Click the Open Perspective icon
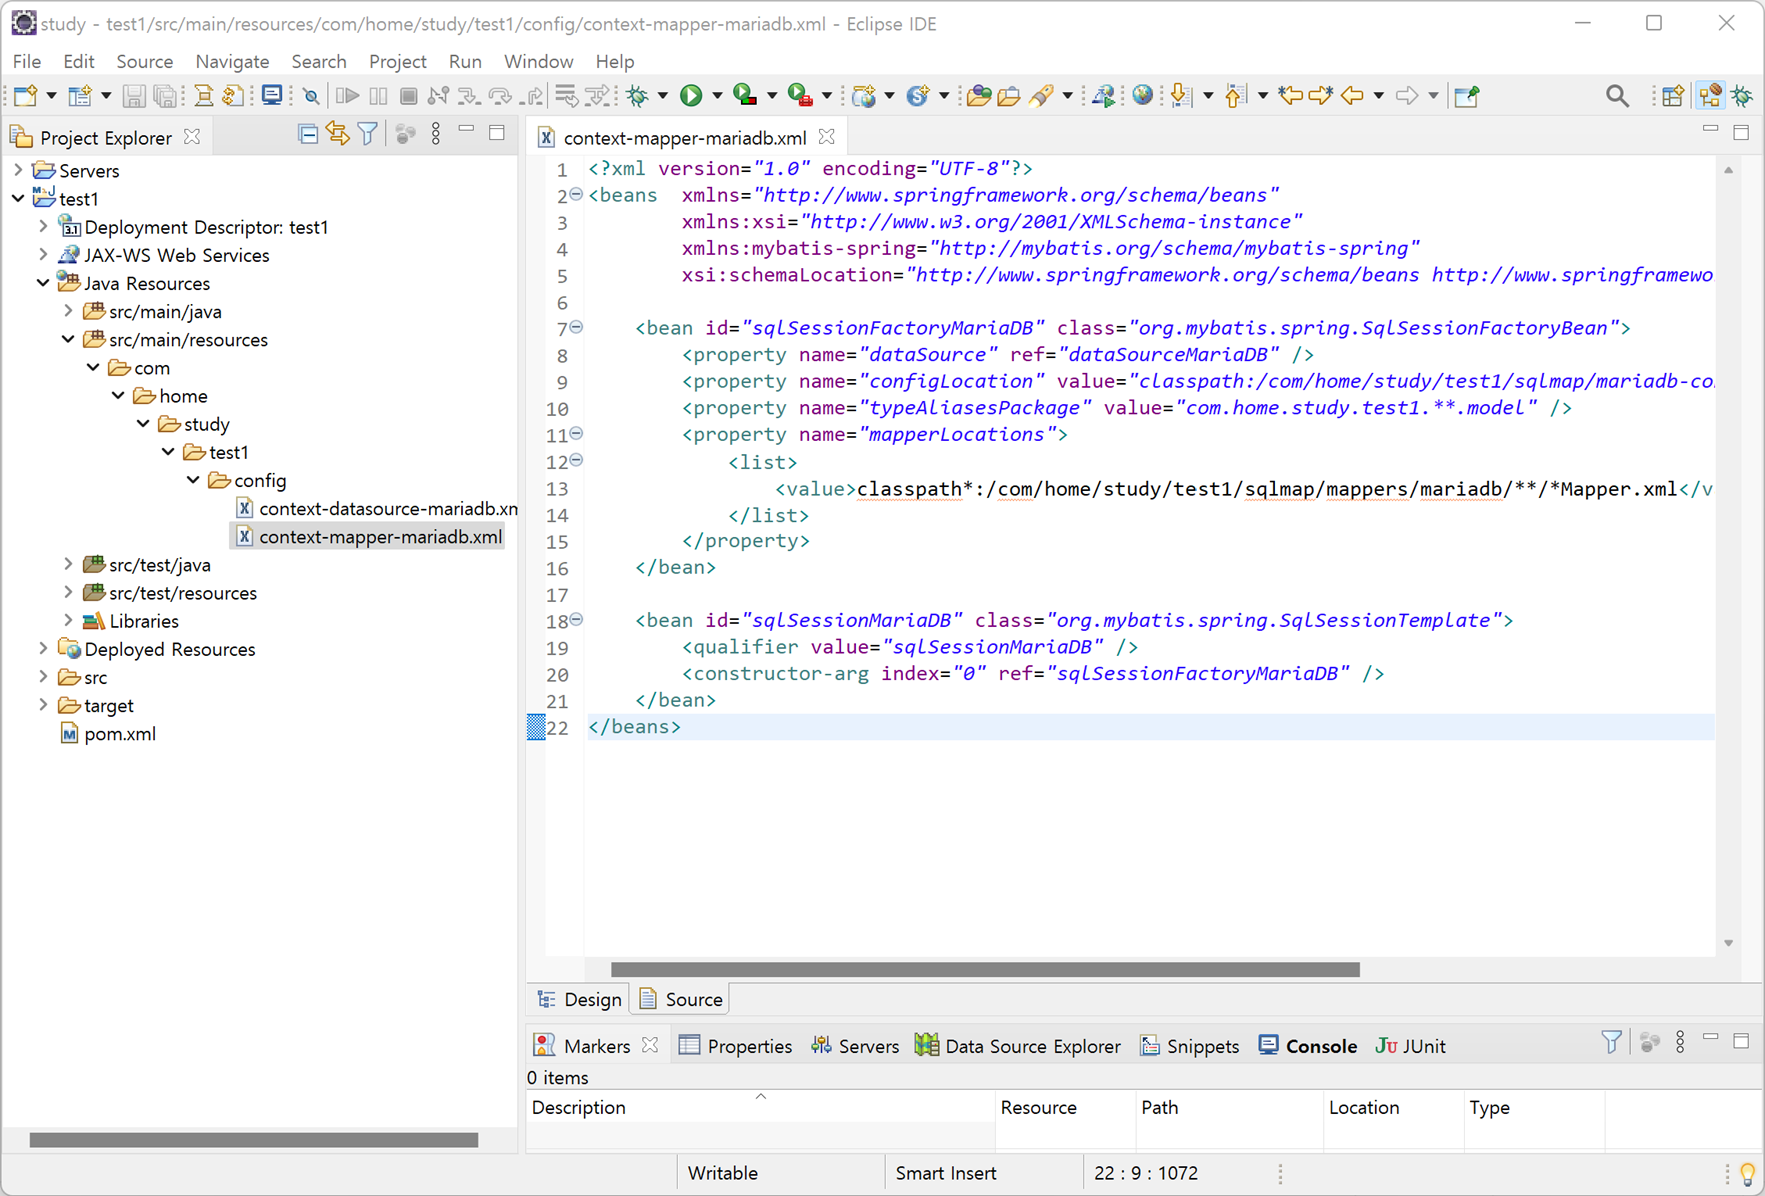The width and height of the screenshot is (1765, 1196). (x=1673, y=95)
